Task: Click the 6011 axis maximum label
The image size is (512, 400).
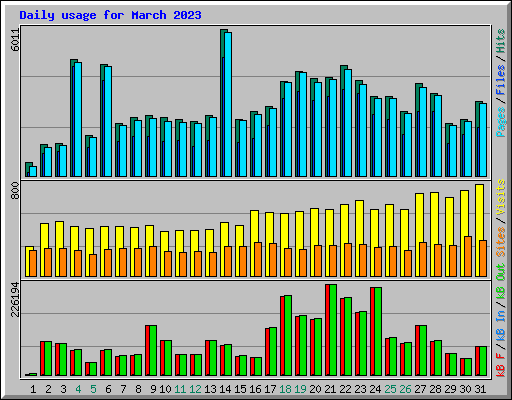Action: pyautogui.click(x=15, y=40)
